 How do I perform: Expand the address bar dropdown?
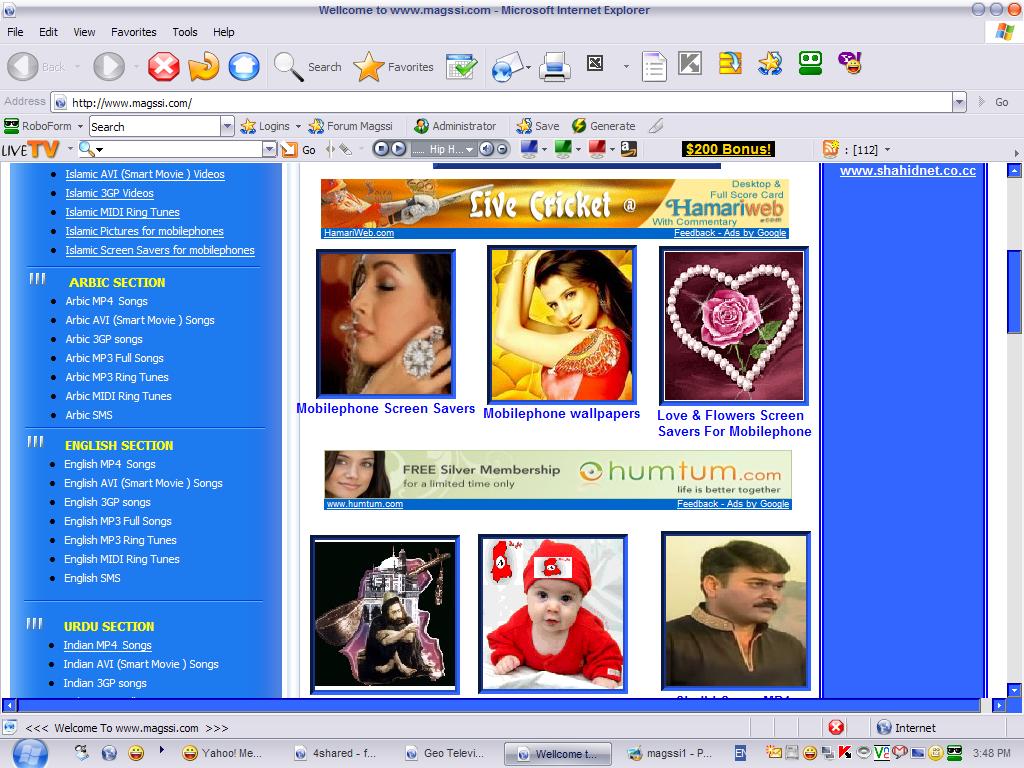click(x=959, y=102)
